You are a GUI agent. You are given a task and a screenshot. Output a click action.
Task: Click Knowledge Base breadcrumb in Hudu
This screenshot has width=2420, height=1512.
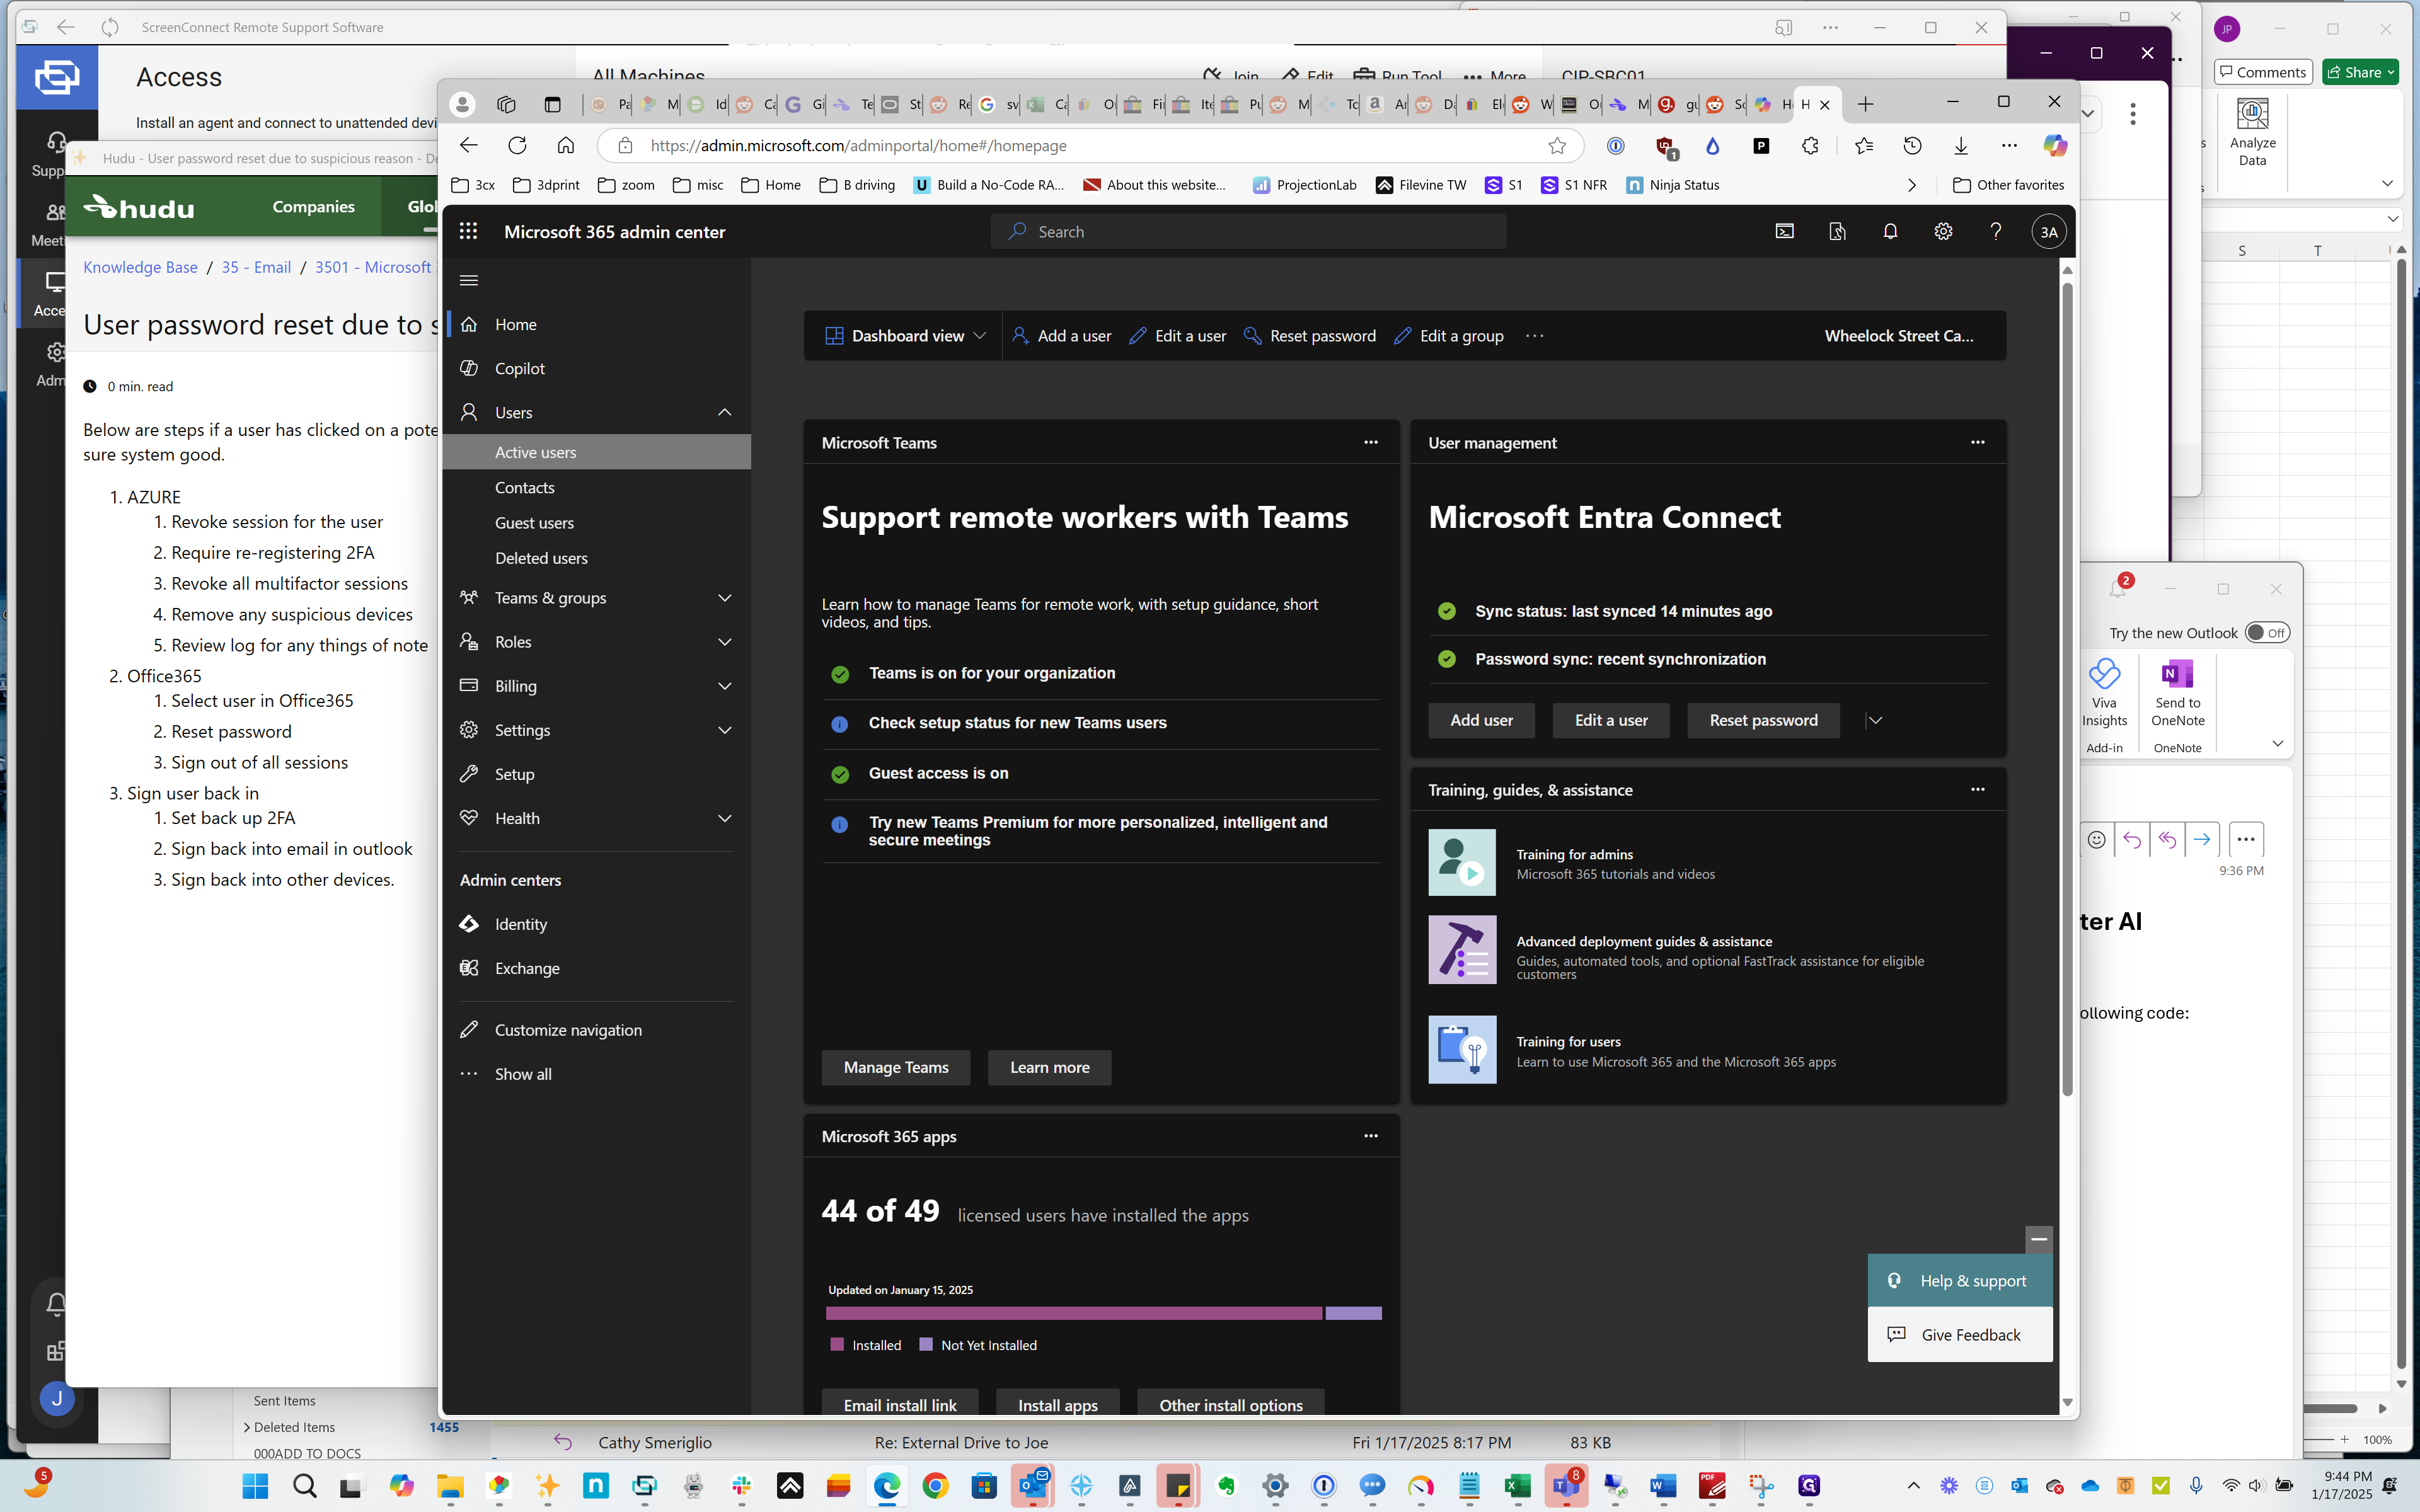tap(140, 267)
